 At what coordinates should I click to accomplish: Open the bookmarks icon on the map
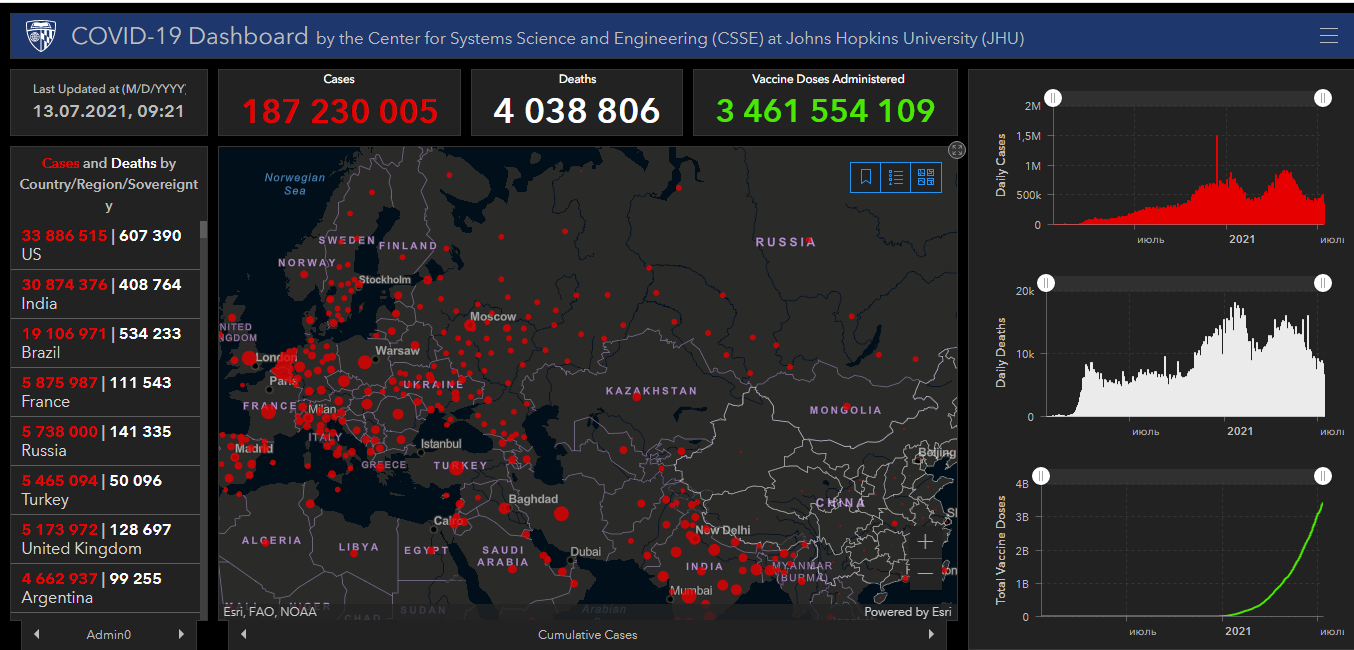tap(866, 177)
